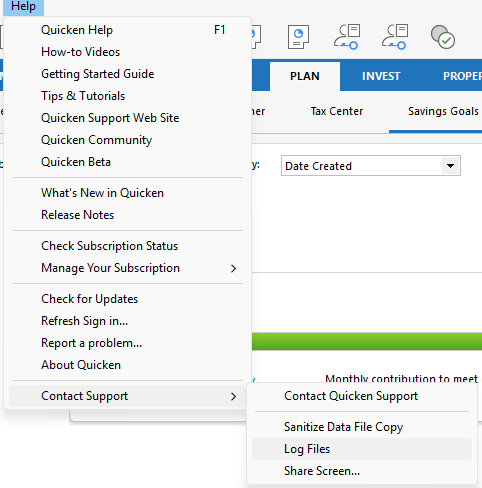This screenshot has width=482, height=488.
Task: Click the first person-with-document toolbar icon
Action: pyautogui.click(x=347, y=37)
